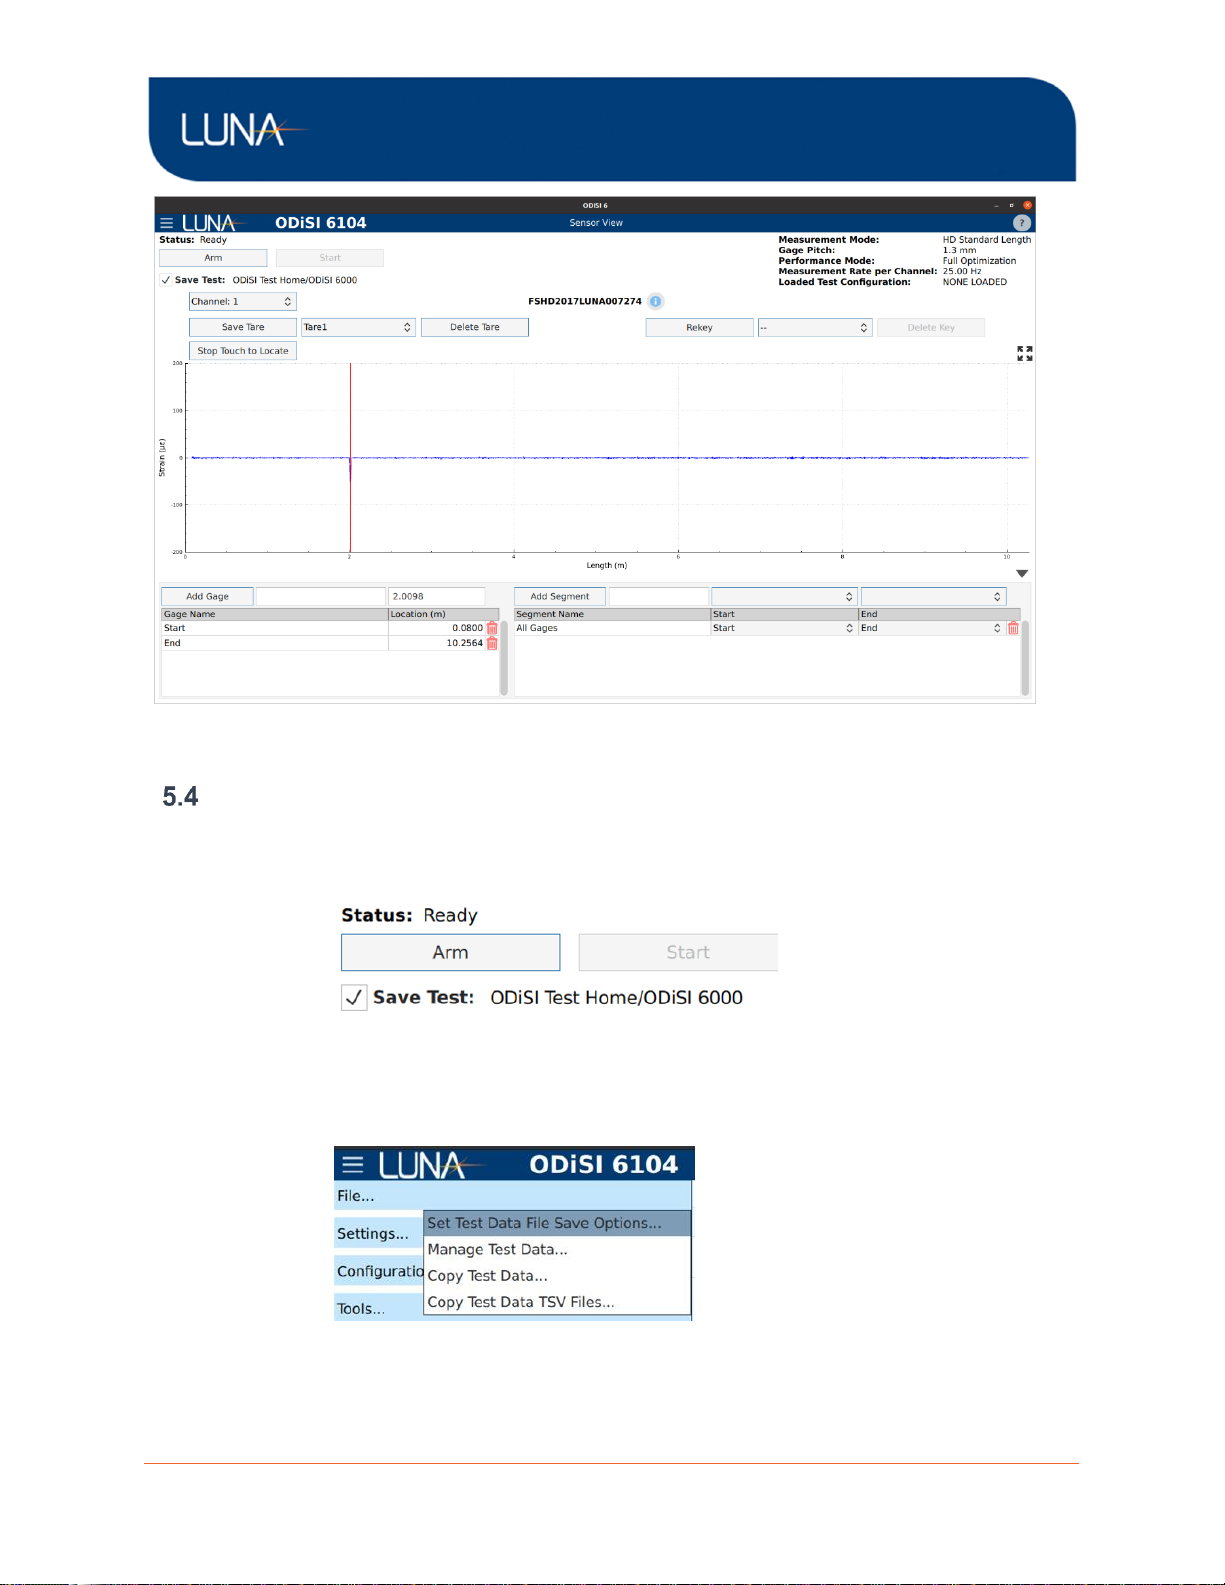Image resolution: width=1225 pixels, height=1585 pixels.
Task: Collapse the panel using the triangle below the plot
Action: point(1022,574)
